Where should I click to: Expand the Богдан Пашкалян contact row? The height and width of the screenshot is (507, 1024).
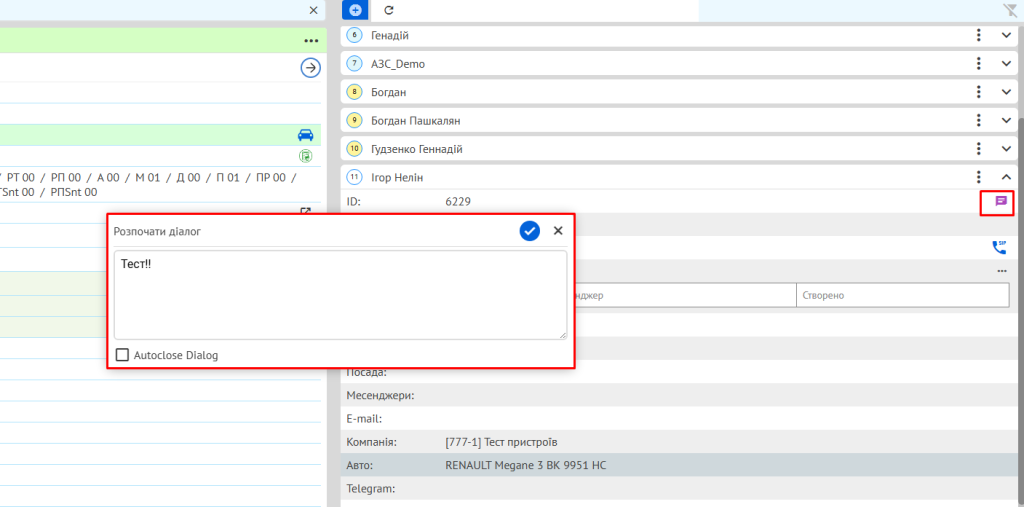[1006, 120]
